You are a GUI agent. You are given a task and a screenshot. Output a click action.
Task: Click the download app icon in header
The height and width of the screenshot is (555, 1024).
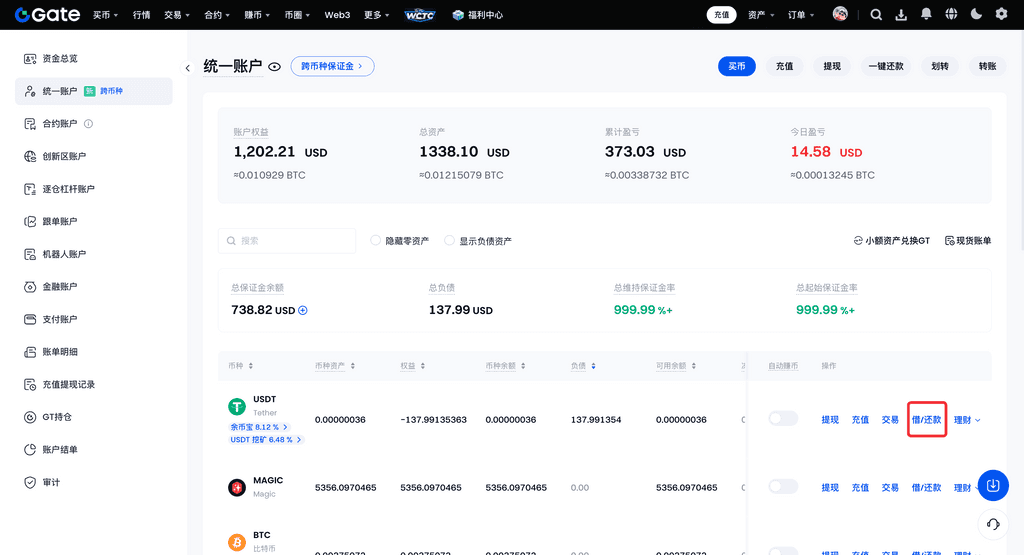coord(901,14)
